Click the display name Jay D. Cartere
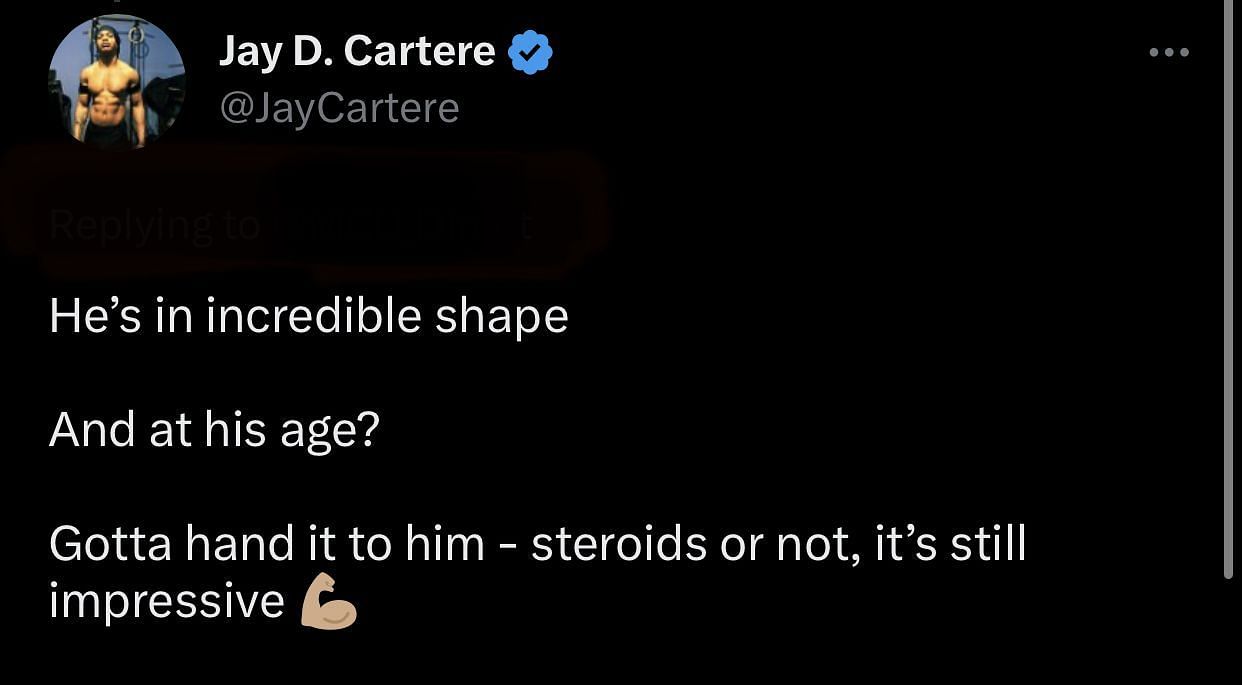1242x685 pixels. coord(357,52)
